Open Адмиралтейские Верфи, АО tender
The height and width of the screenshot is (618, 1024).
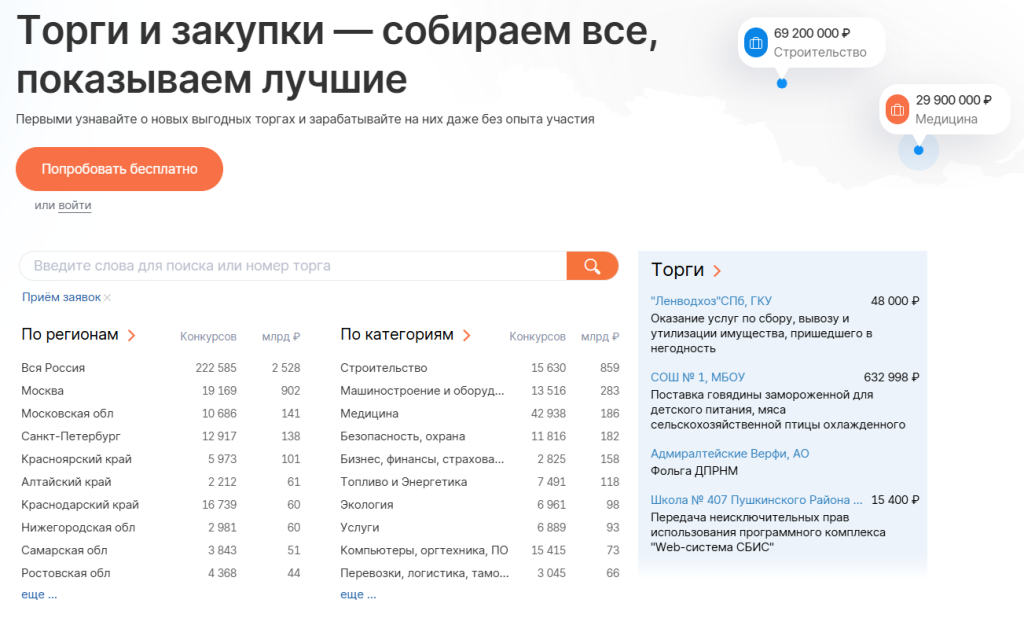(x=730, y=454)
